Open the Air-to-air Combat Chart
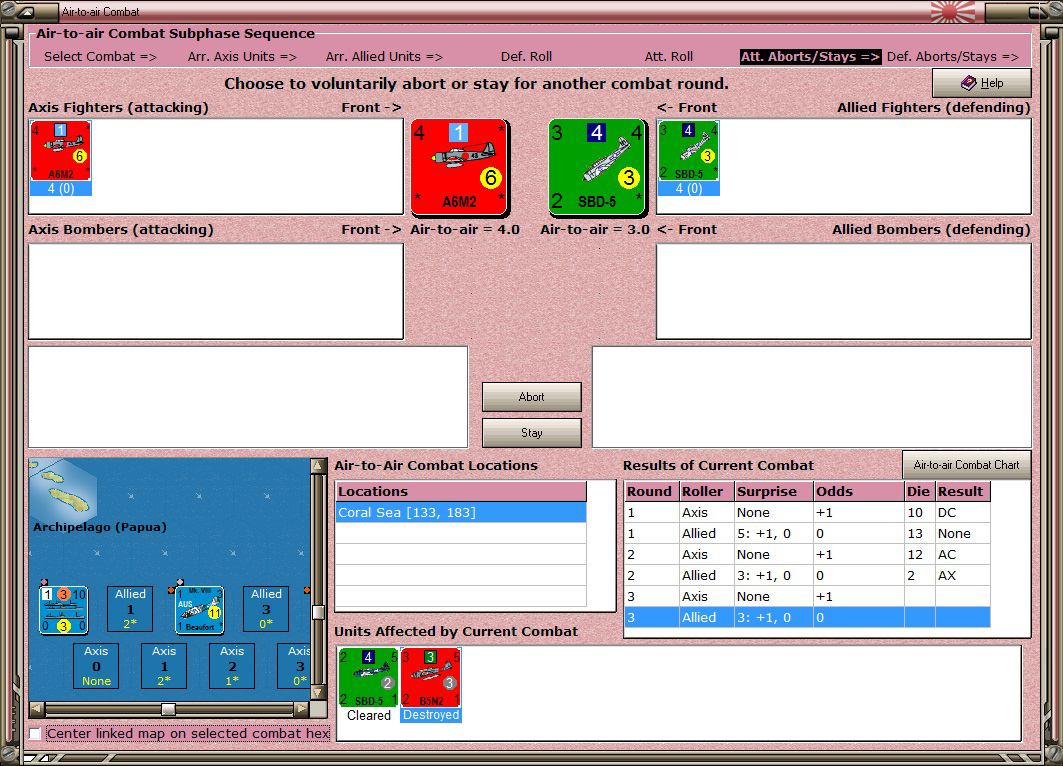The width and height of the screenshot is (1063, 766). (966, 464)
